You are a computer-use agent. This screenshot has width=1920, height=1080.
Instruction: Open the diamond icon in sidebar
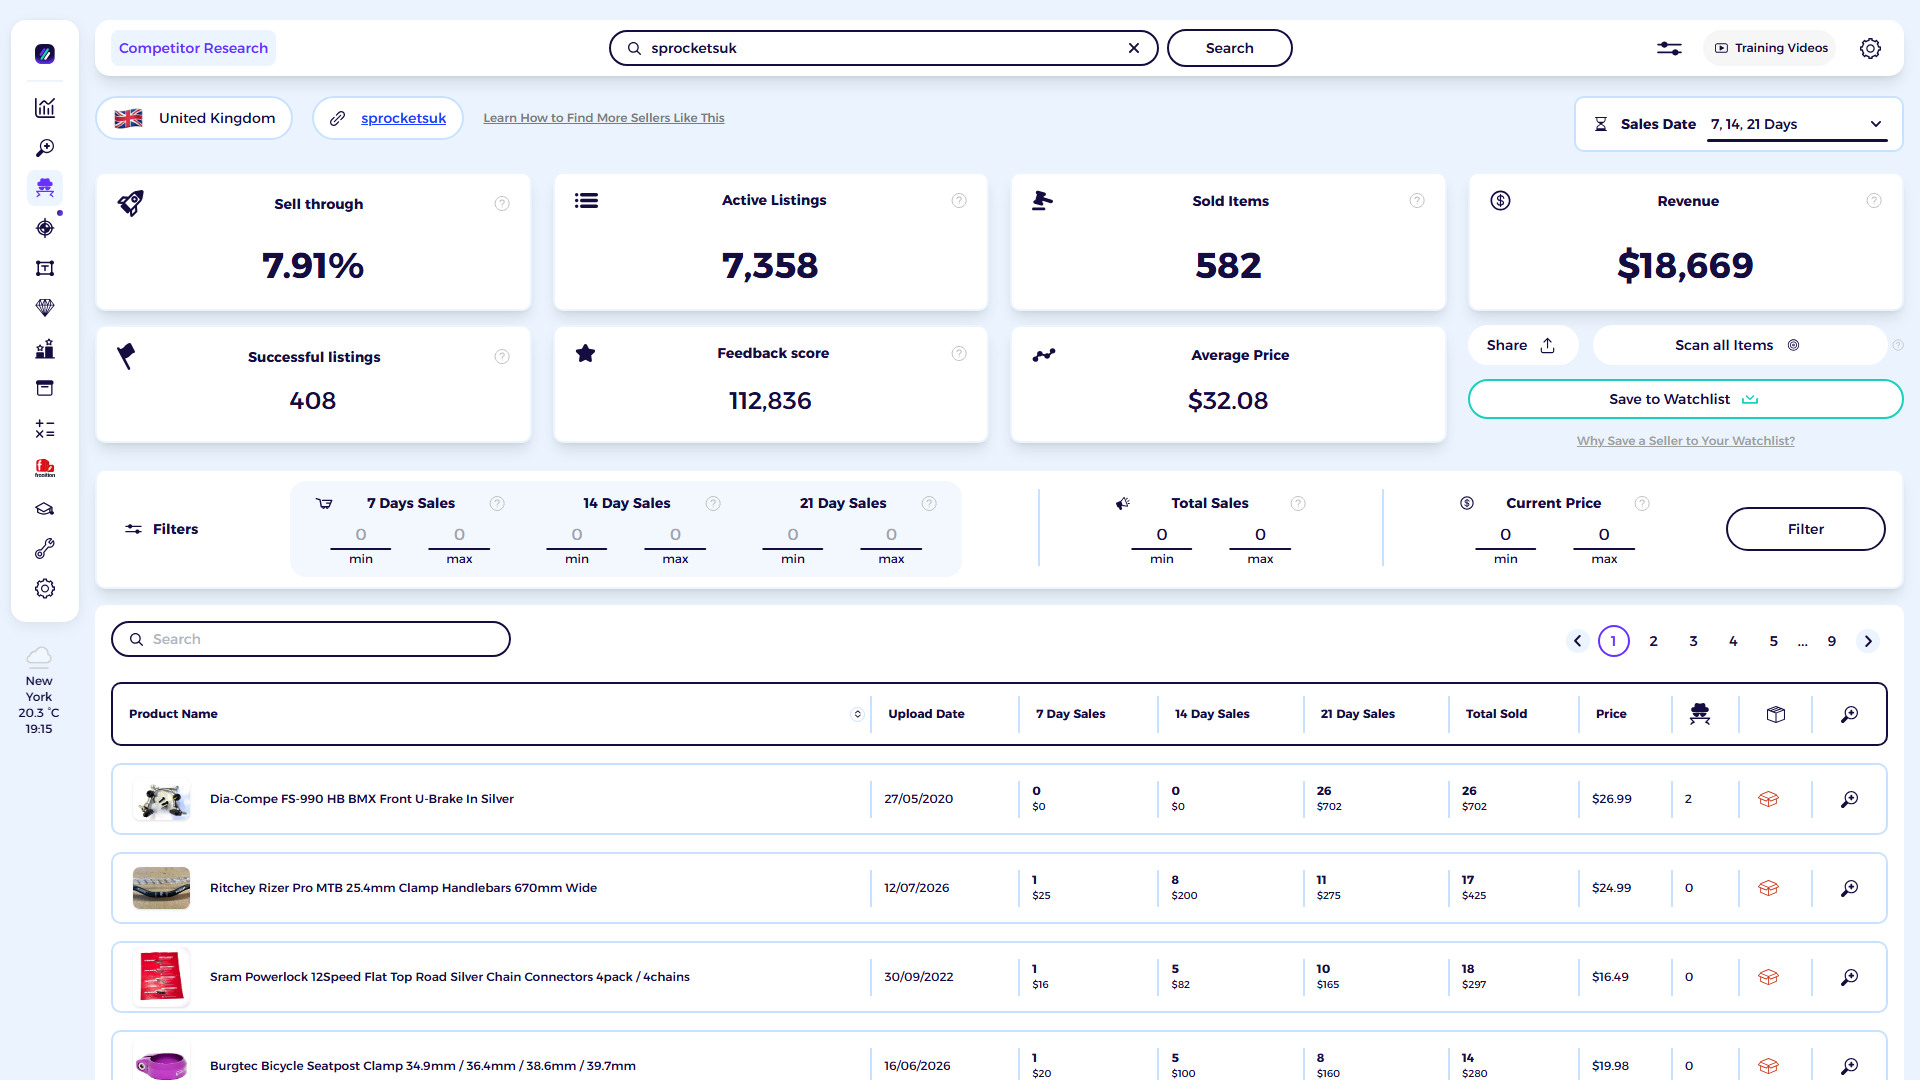pos(45,308)
